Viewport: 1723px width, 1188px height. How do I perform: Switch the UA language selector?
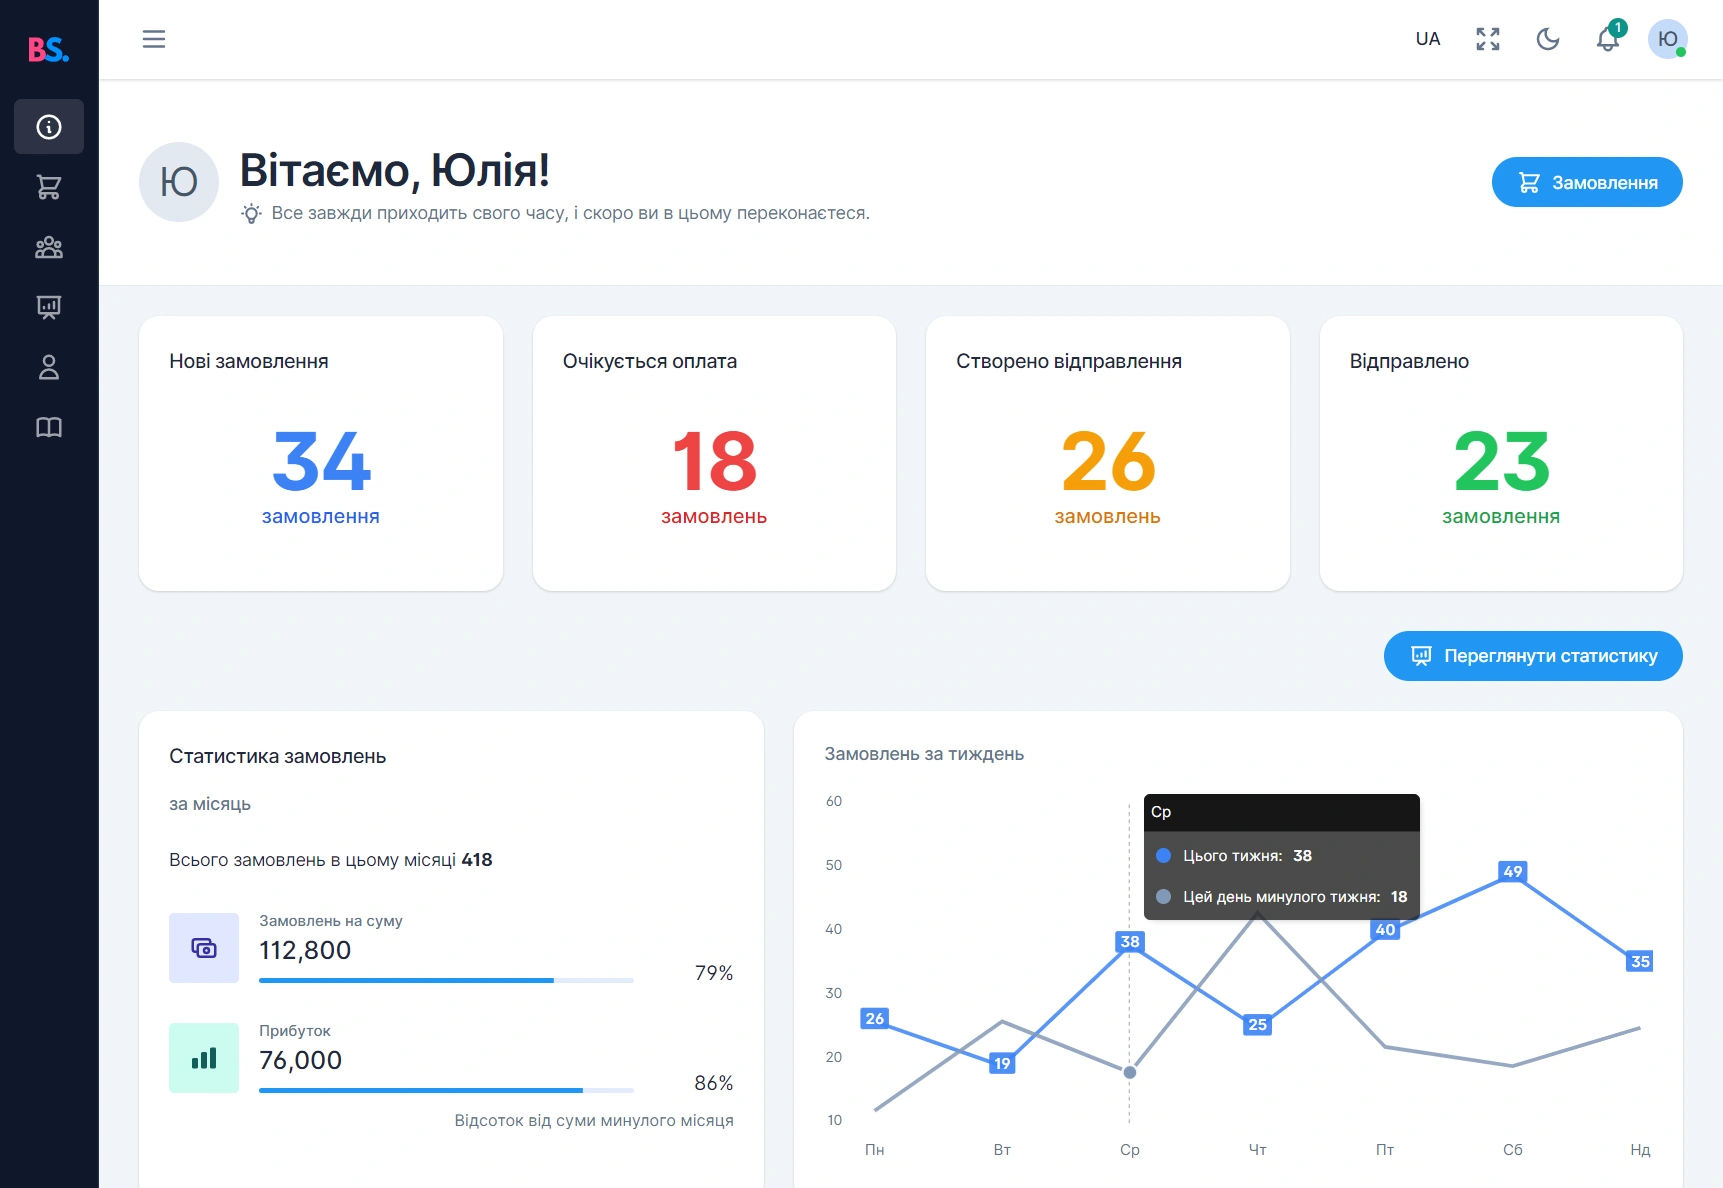coord(1428,39)
